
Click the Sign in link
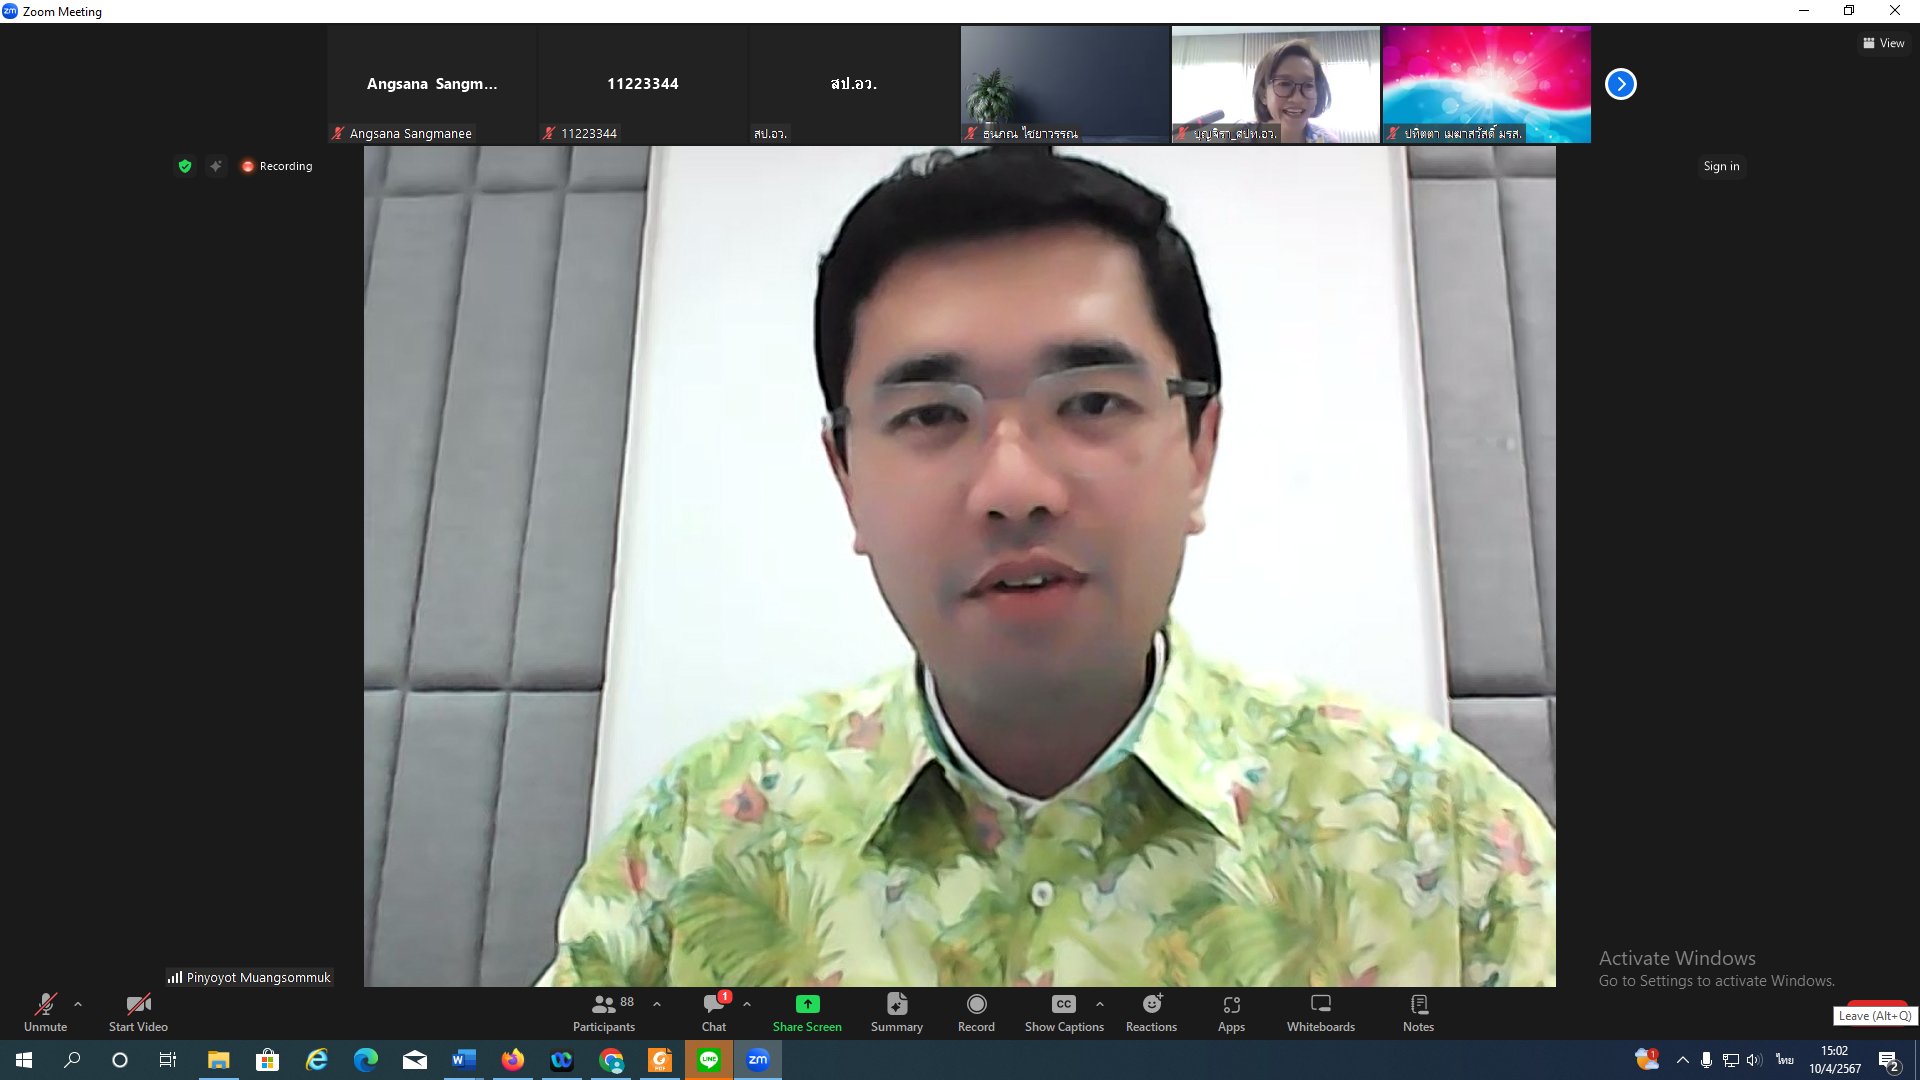1721,166
